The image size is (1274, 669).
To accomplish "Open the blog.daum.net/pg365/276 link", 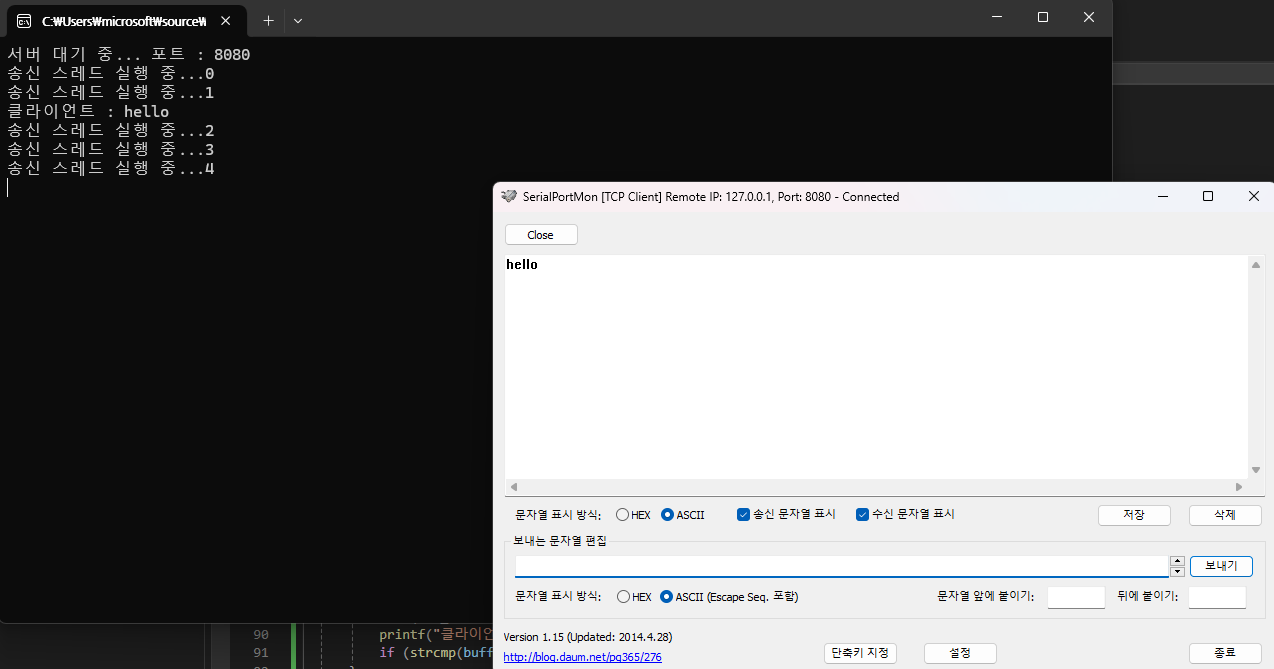I will tap(582, 658).
